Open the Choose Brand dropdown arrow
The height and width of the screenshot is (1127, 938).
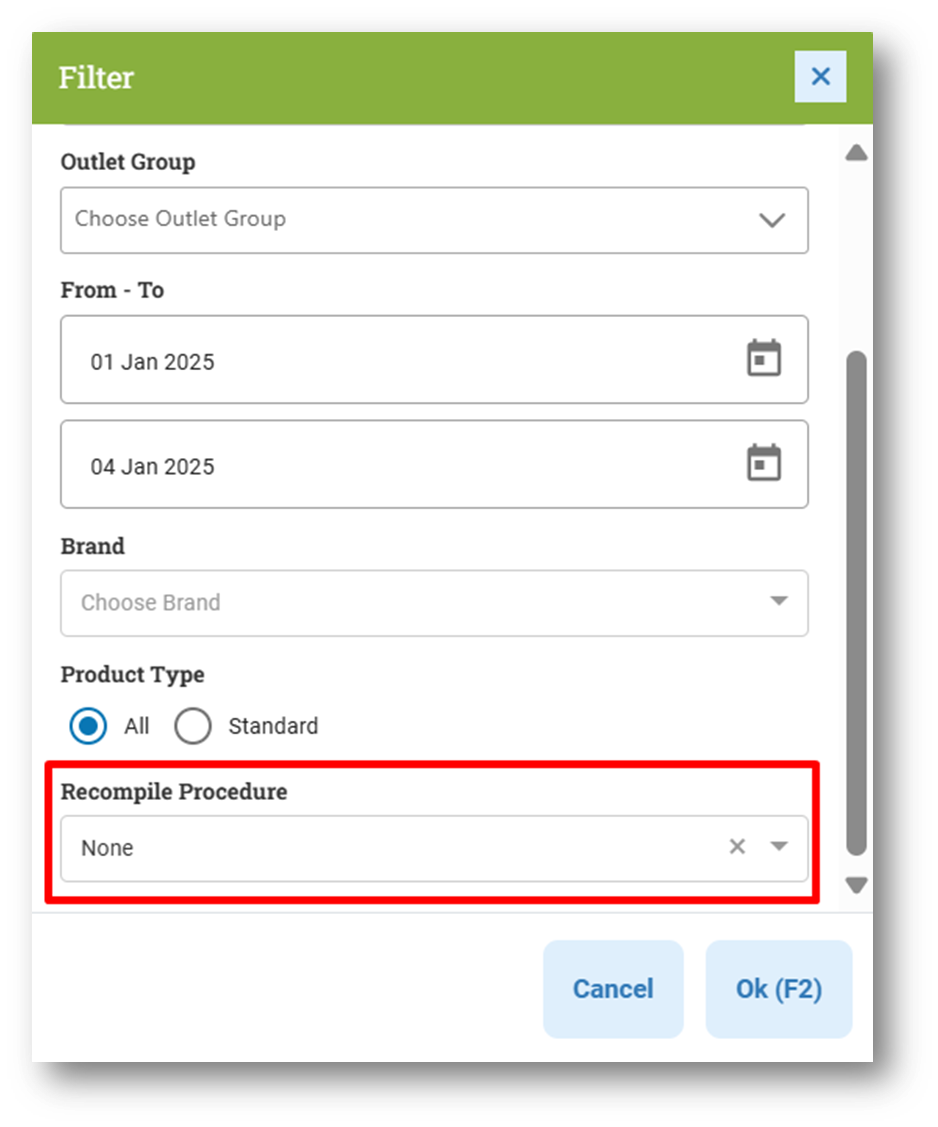point(779,601)
